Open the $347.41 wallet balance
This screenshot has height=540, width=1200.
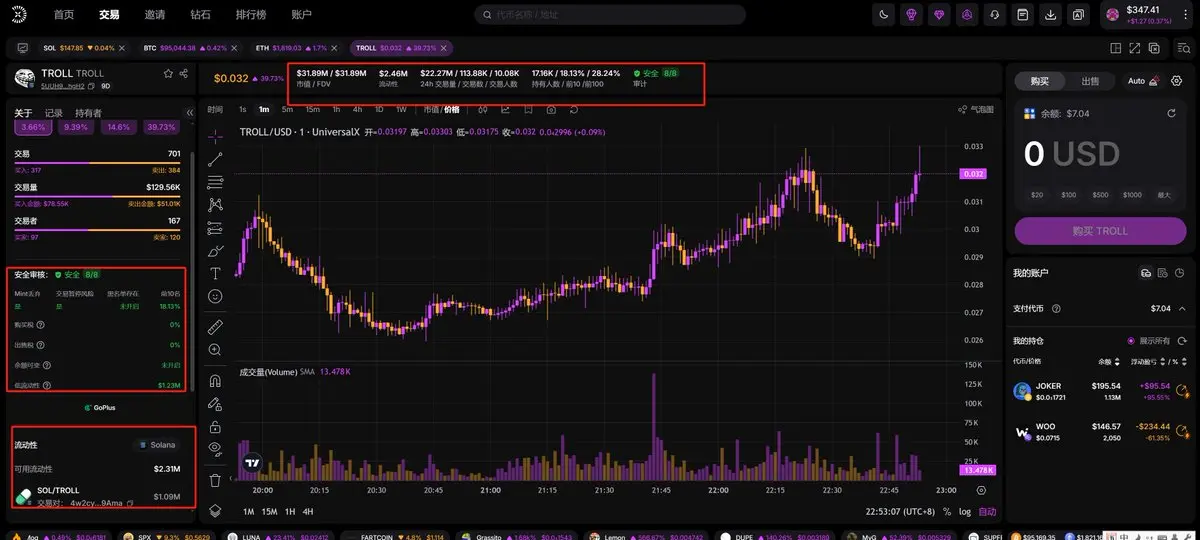[1142, 15]
